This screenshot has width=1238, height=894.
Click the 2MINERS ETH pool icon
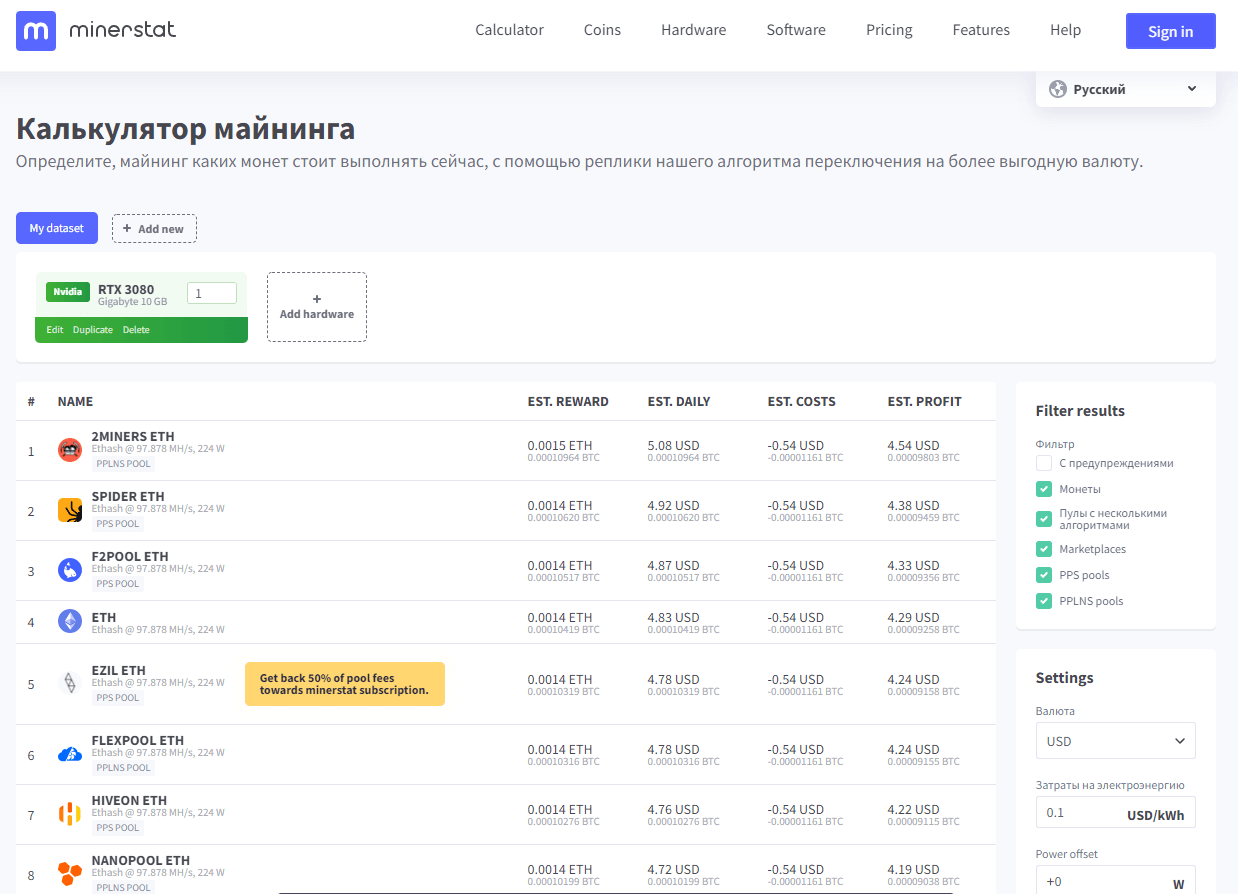click(x=69, y=450)
